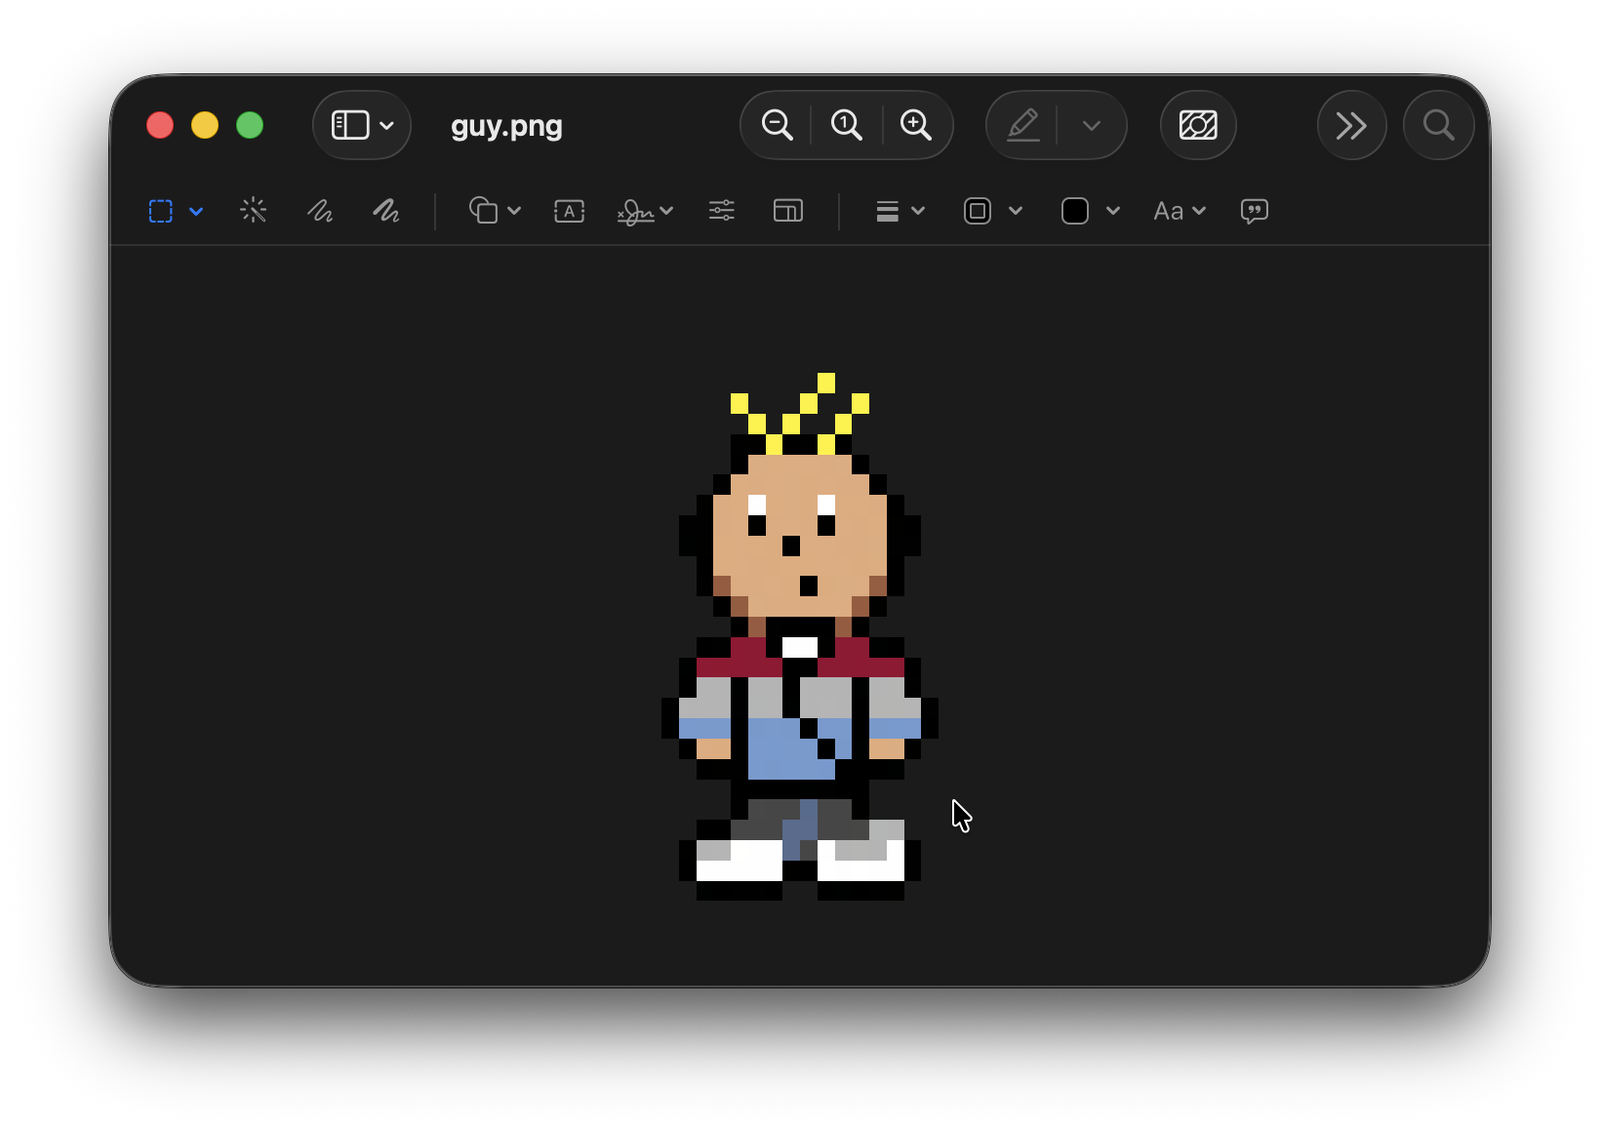Click the line style icon
Screen dimensions: 1600x1132
887,211
